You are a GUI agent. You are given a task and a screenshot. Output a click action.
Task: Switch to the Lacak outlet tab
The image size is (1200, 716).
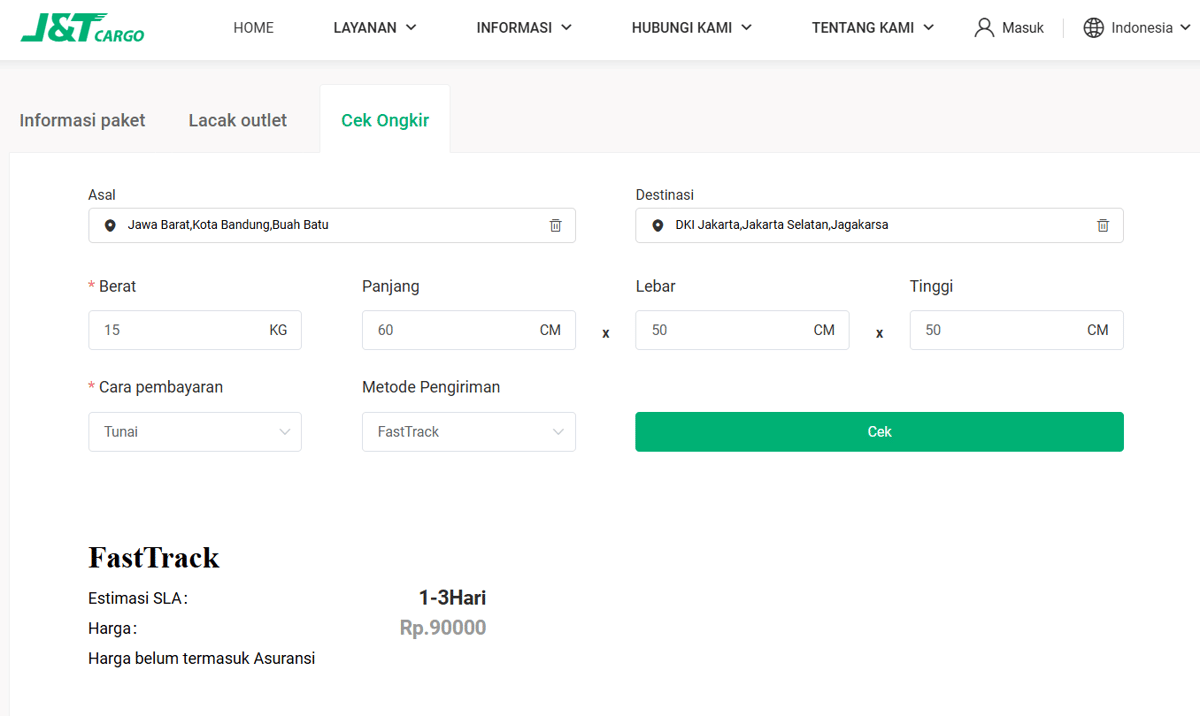(x=238, y=120)
